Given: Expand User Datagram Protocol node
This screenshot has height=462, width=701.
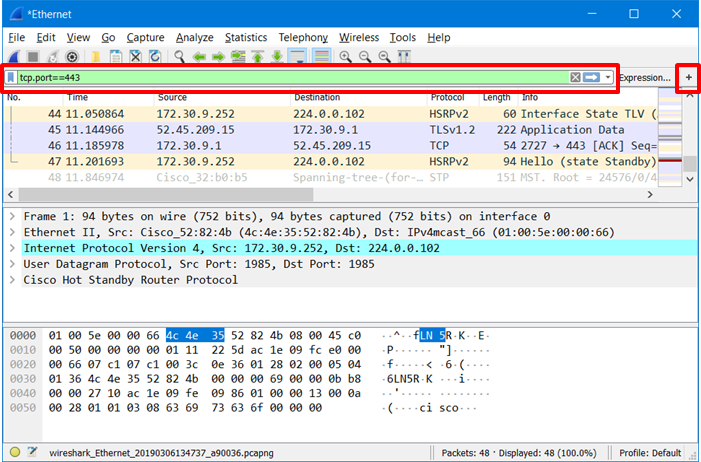Looking at the screenshot, I should point(13,264).
